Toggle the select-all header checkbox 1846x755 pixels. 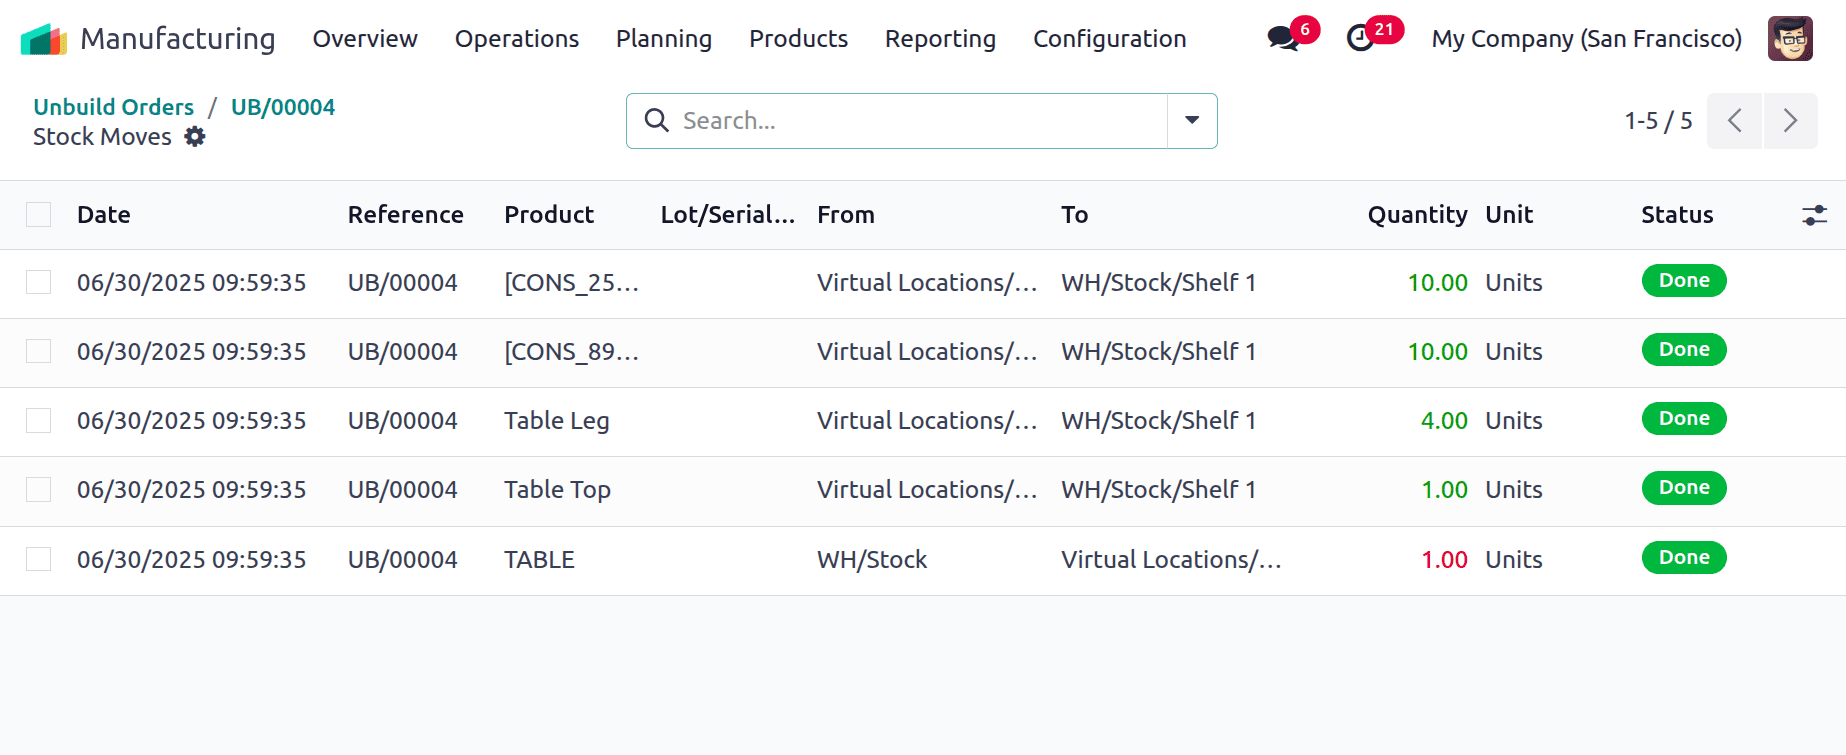pos(38,215)
